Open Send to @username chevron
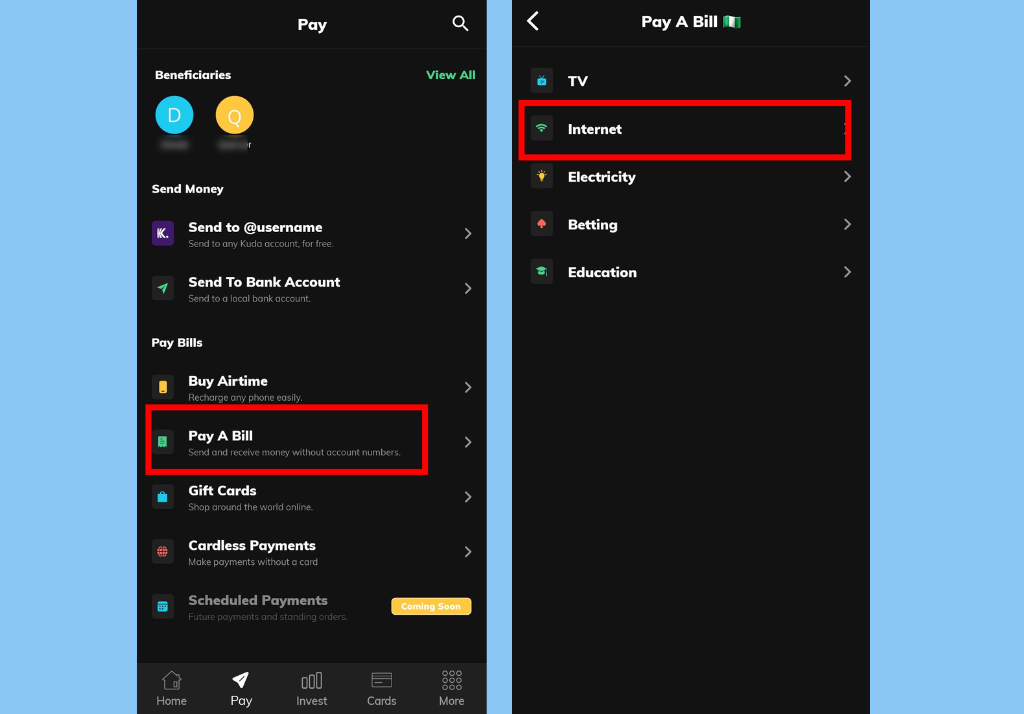1024x714 pixels. [468, 233]
